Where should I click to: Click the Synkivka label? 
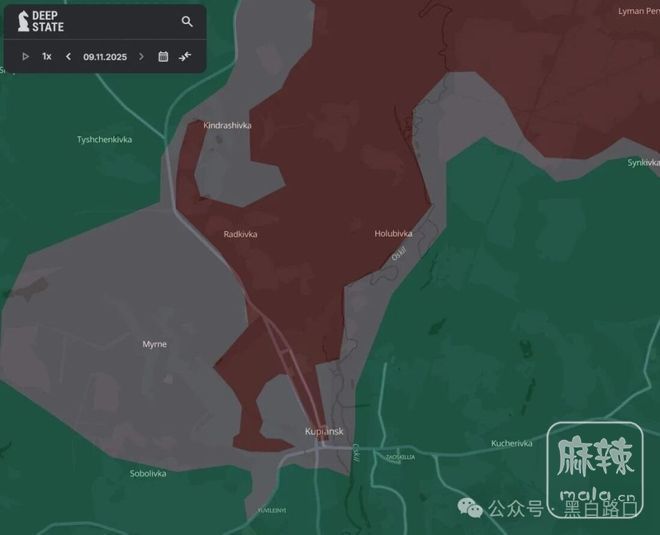tap(643, 162)
